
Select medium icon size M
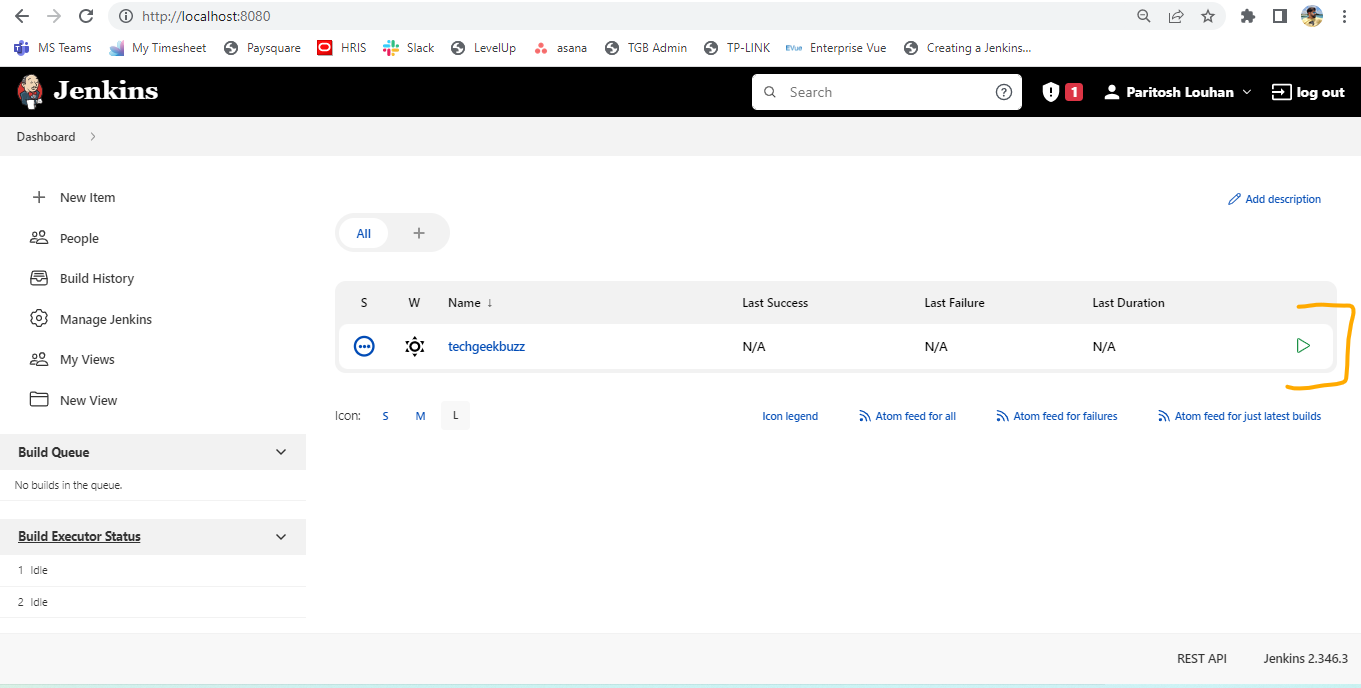(420, 416)
